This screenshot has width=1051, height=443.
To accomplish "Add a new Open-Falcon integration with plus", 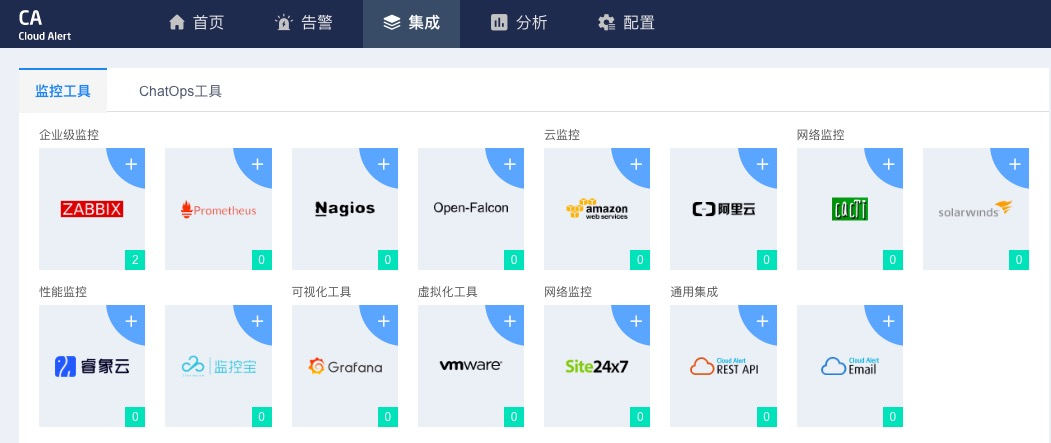I will 509,164.
